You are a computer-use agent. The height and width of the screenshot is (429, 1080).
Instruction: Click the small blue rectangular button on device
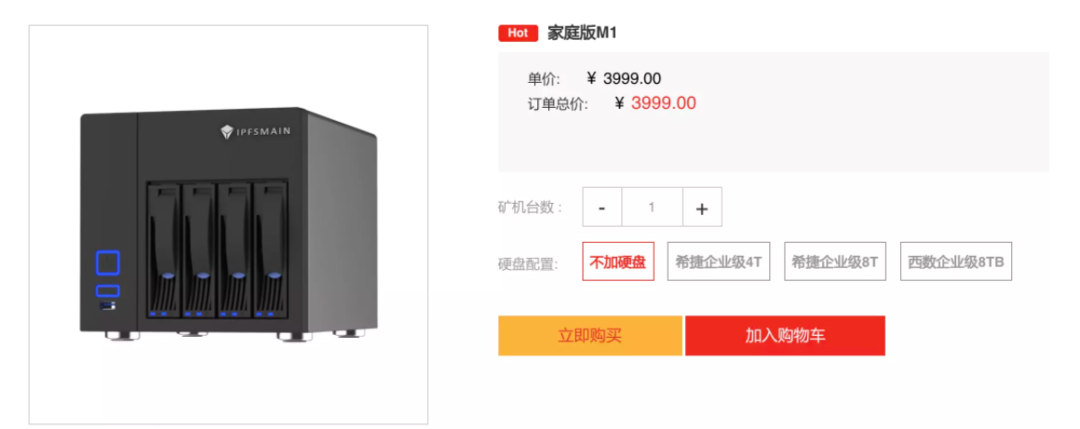coord(107,291)
